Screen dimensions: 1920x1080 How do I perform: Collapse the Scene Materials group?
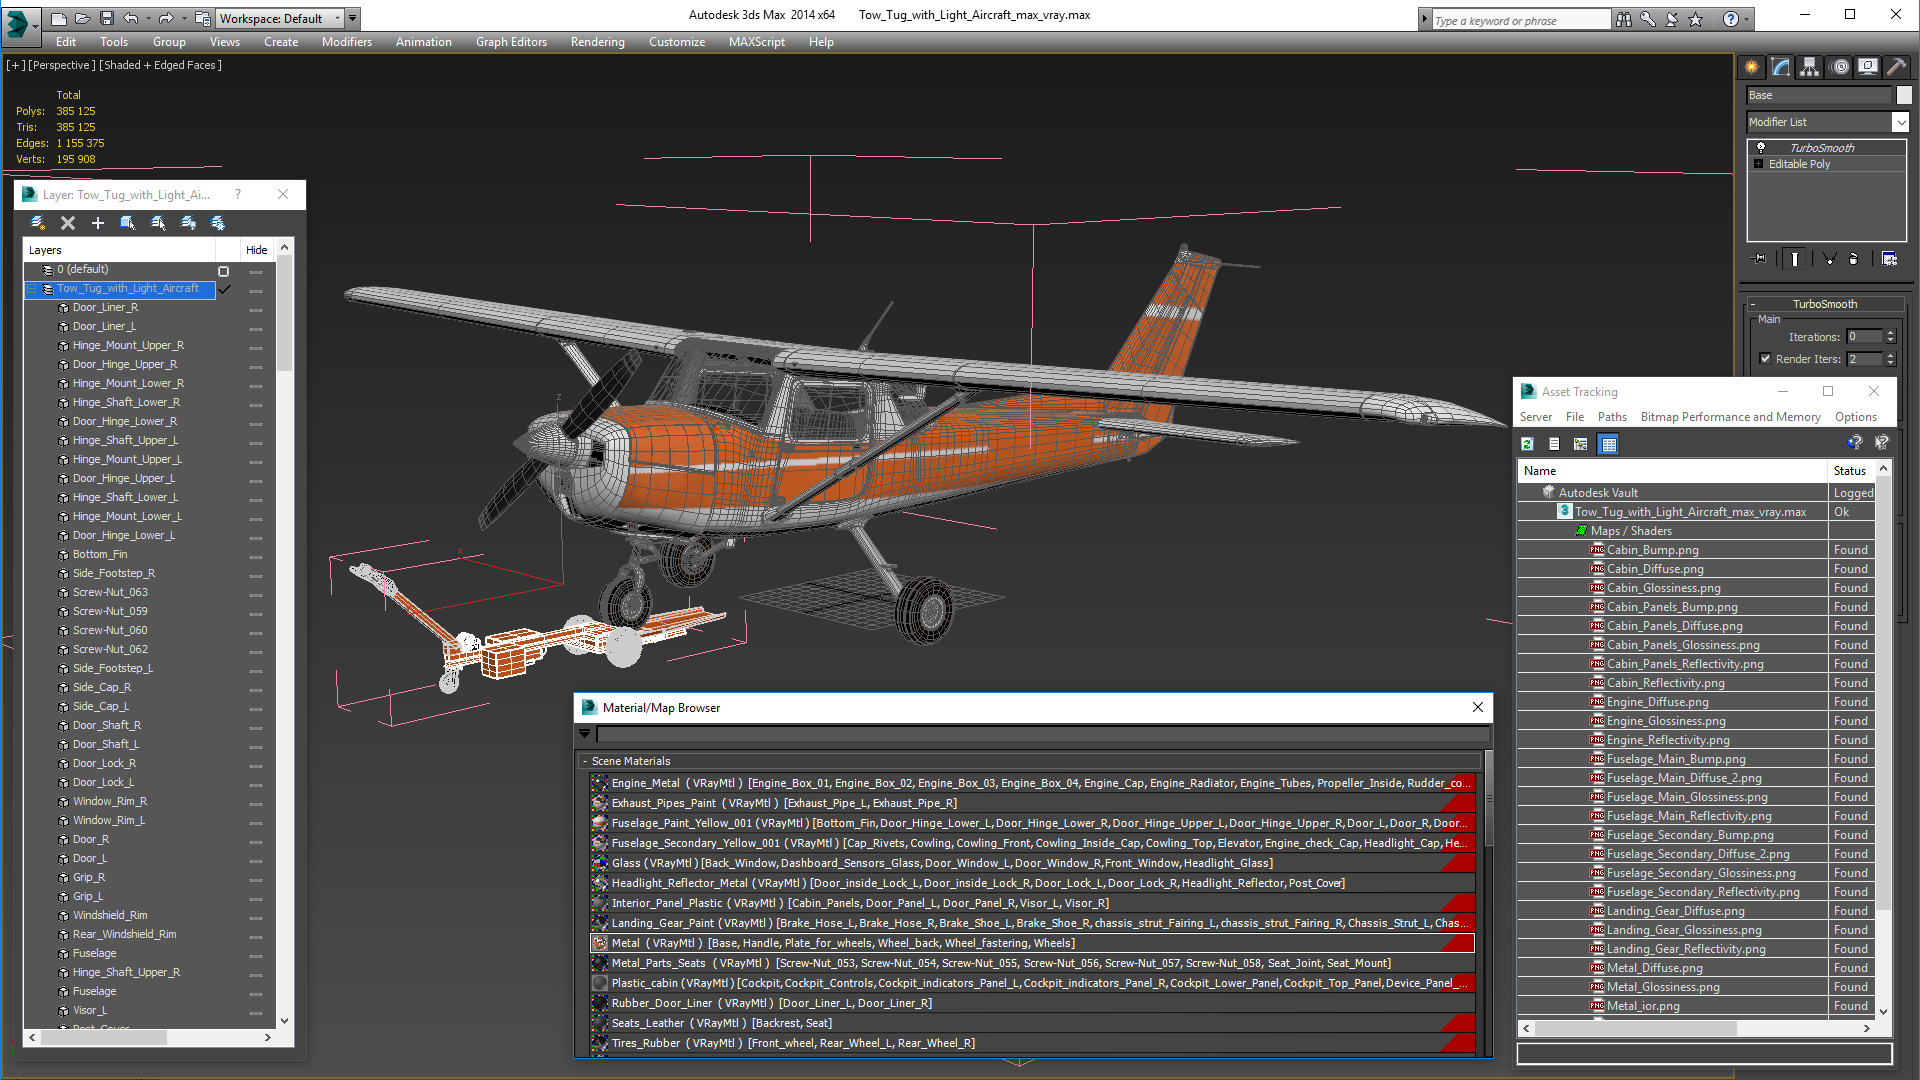585,761
